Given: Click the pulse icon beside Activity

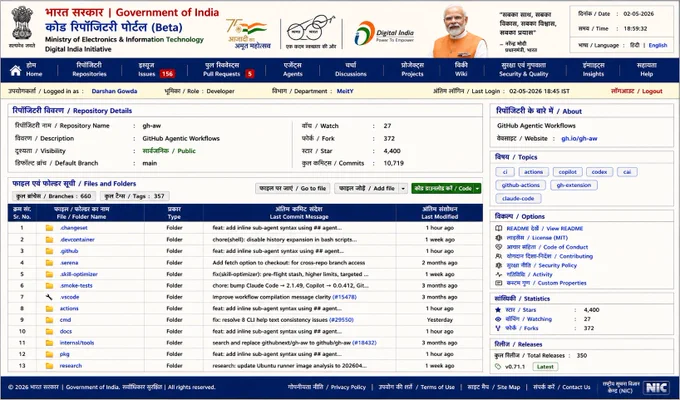Looking at the screenshot, I should (499, 274).
